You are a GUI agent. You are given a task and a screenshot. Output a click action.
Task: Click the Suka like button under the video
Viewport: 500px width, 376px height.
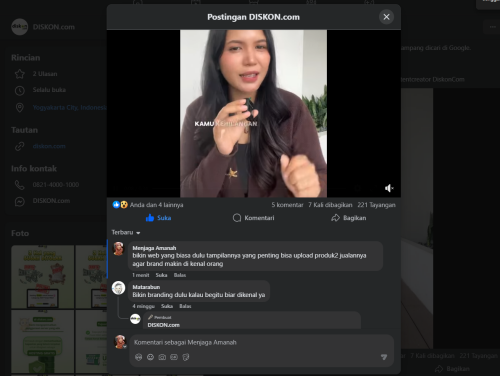click(158, 218)
